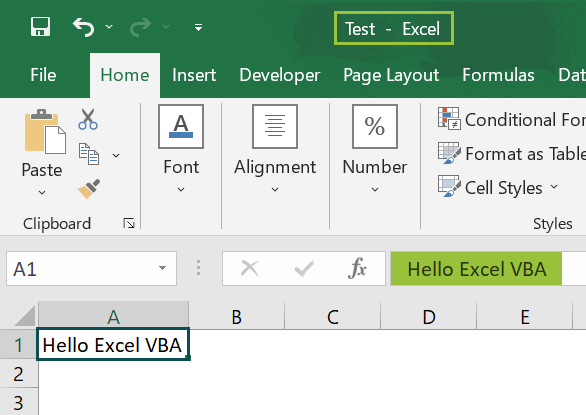Expand the Number group chevron

tap(375, 190)
